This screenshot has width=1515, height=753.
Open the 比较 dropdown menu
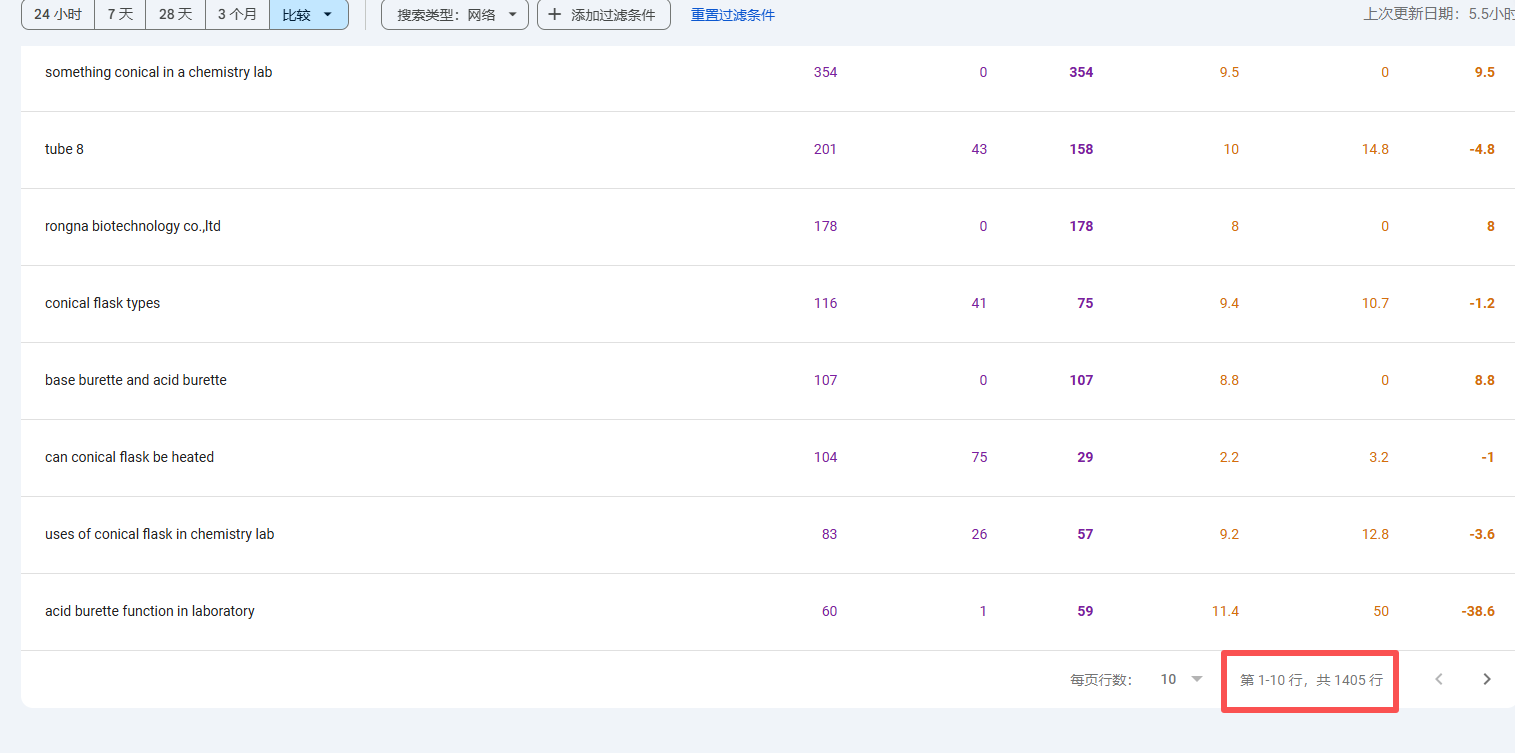(x=308, y=15)
